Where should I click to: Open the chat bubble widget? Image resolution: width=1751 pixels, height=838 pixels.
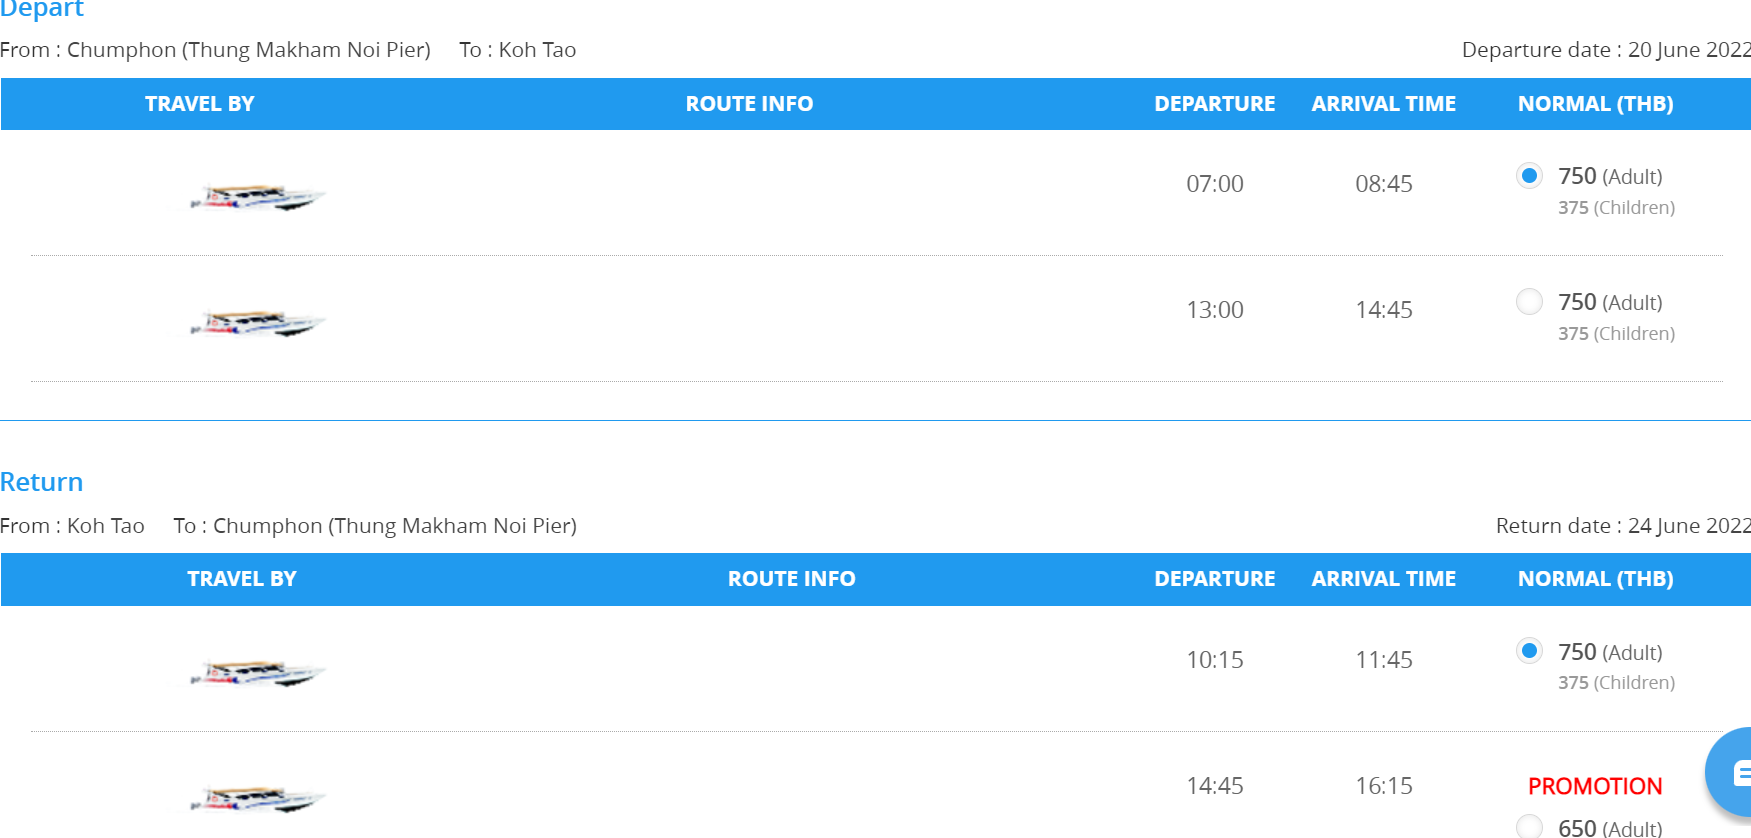click(x=1731, y=773)
